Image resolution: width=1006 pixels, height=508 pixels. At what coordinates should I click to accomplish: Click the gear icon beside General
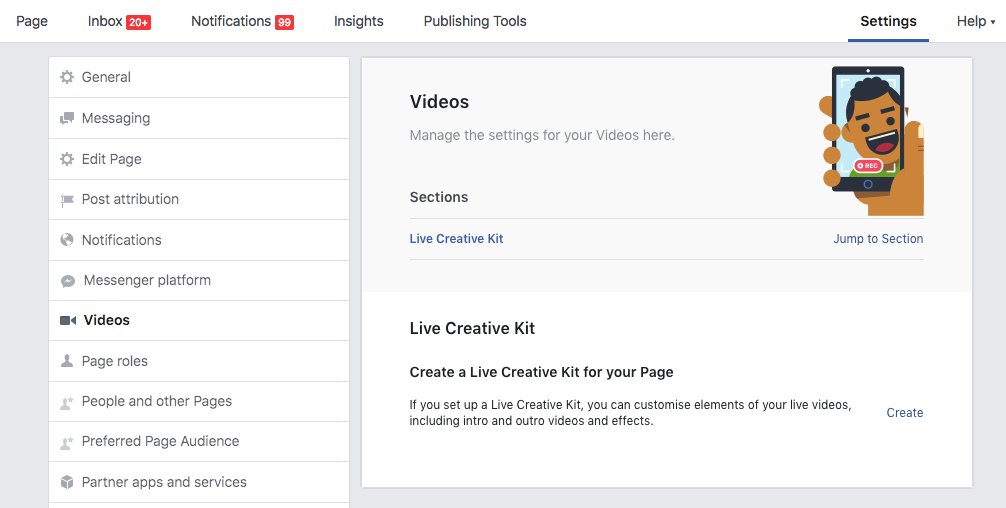tap(67, 77)
